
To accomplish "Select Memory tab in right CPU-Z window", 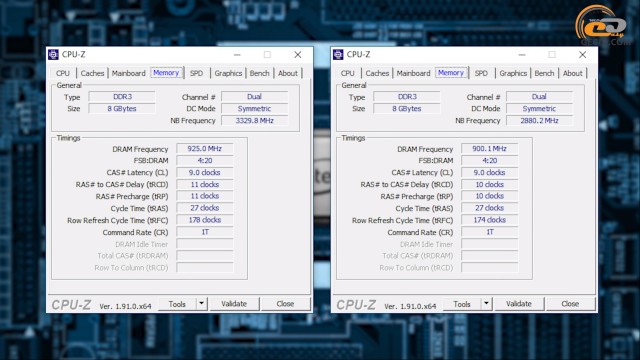I will (x=451, y=73).
